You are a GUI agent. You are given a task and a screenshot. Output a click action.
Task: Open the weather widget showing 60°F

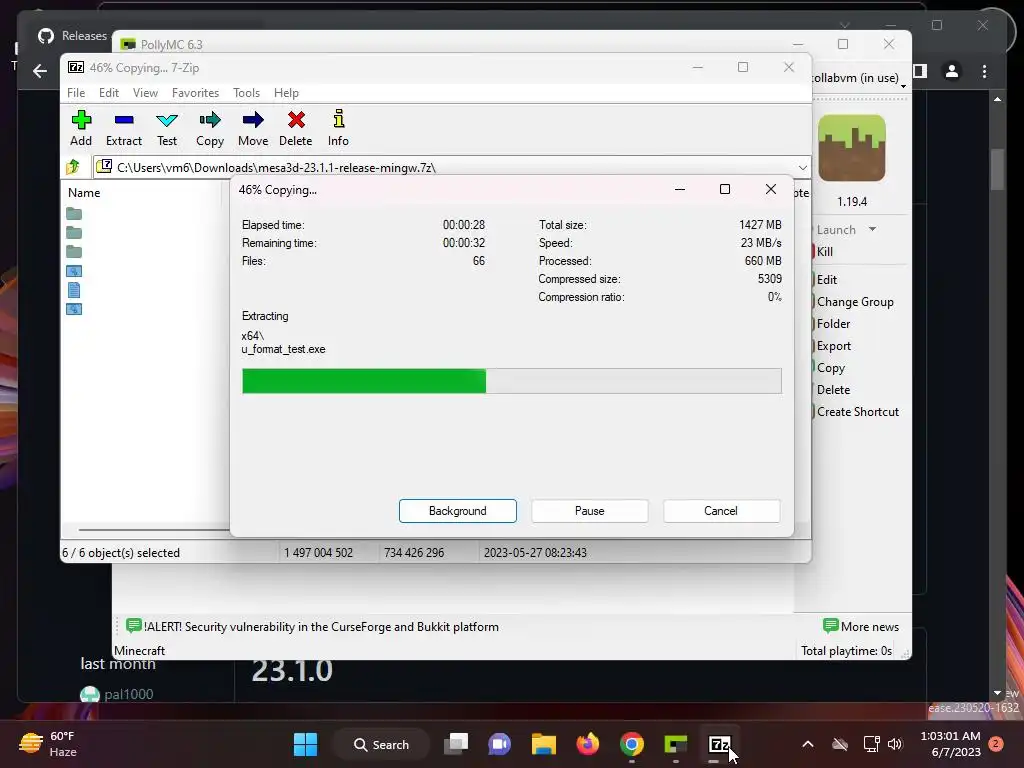[48, 744]
